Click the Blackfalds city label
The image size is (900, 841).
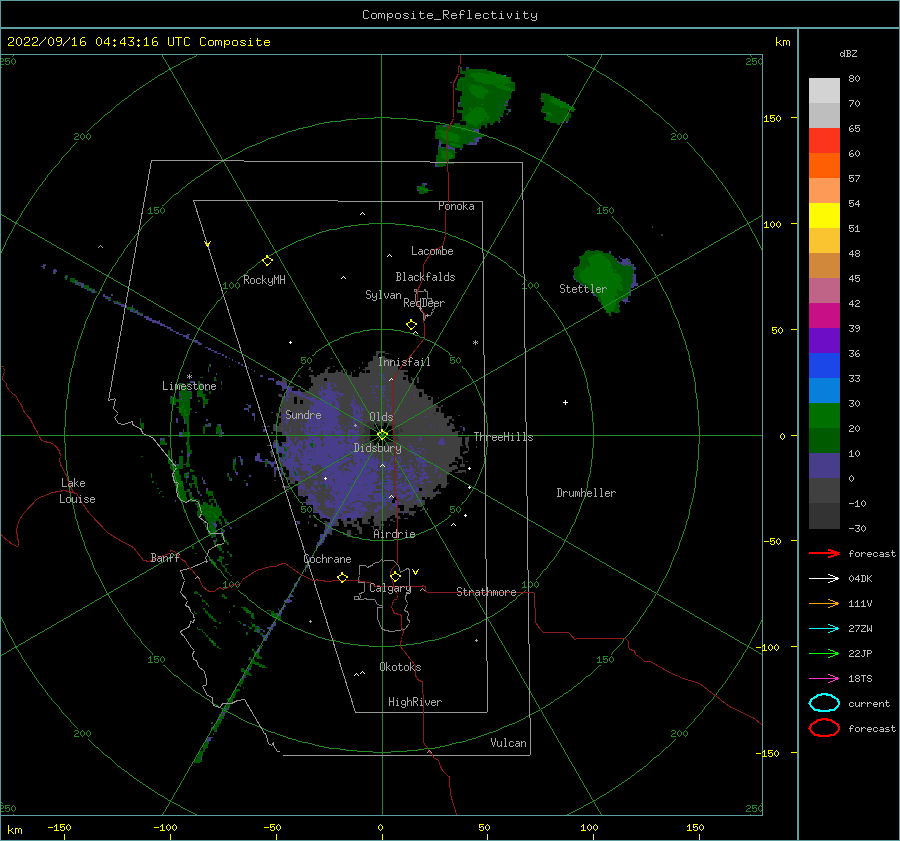point(425,277)
